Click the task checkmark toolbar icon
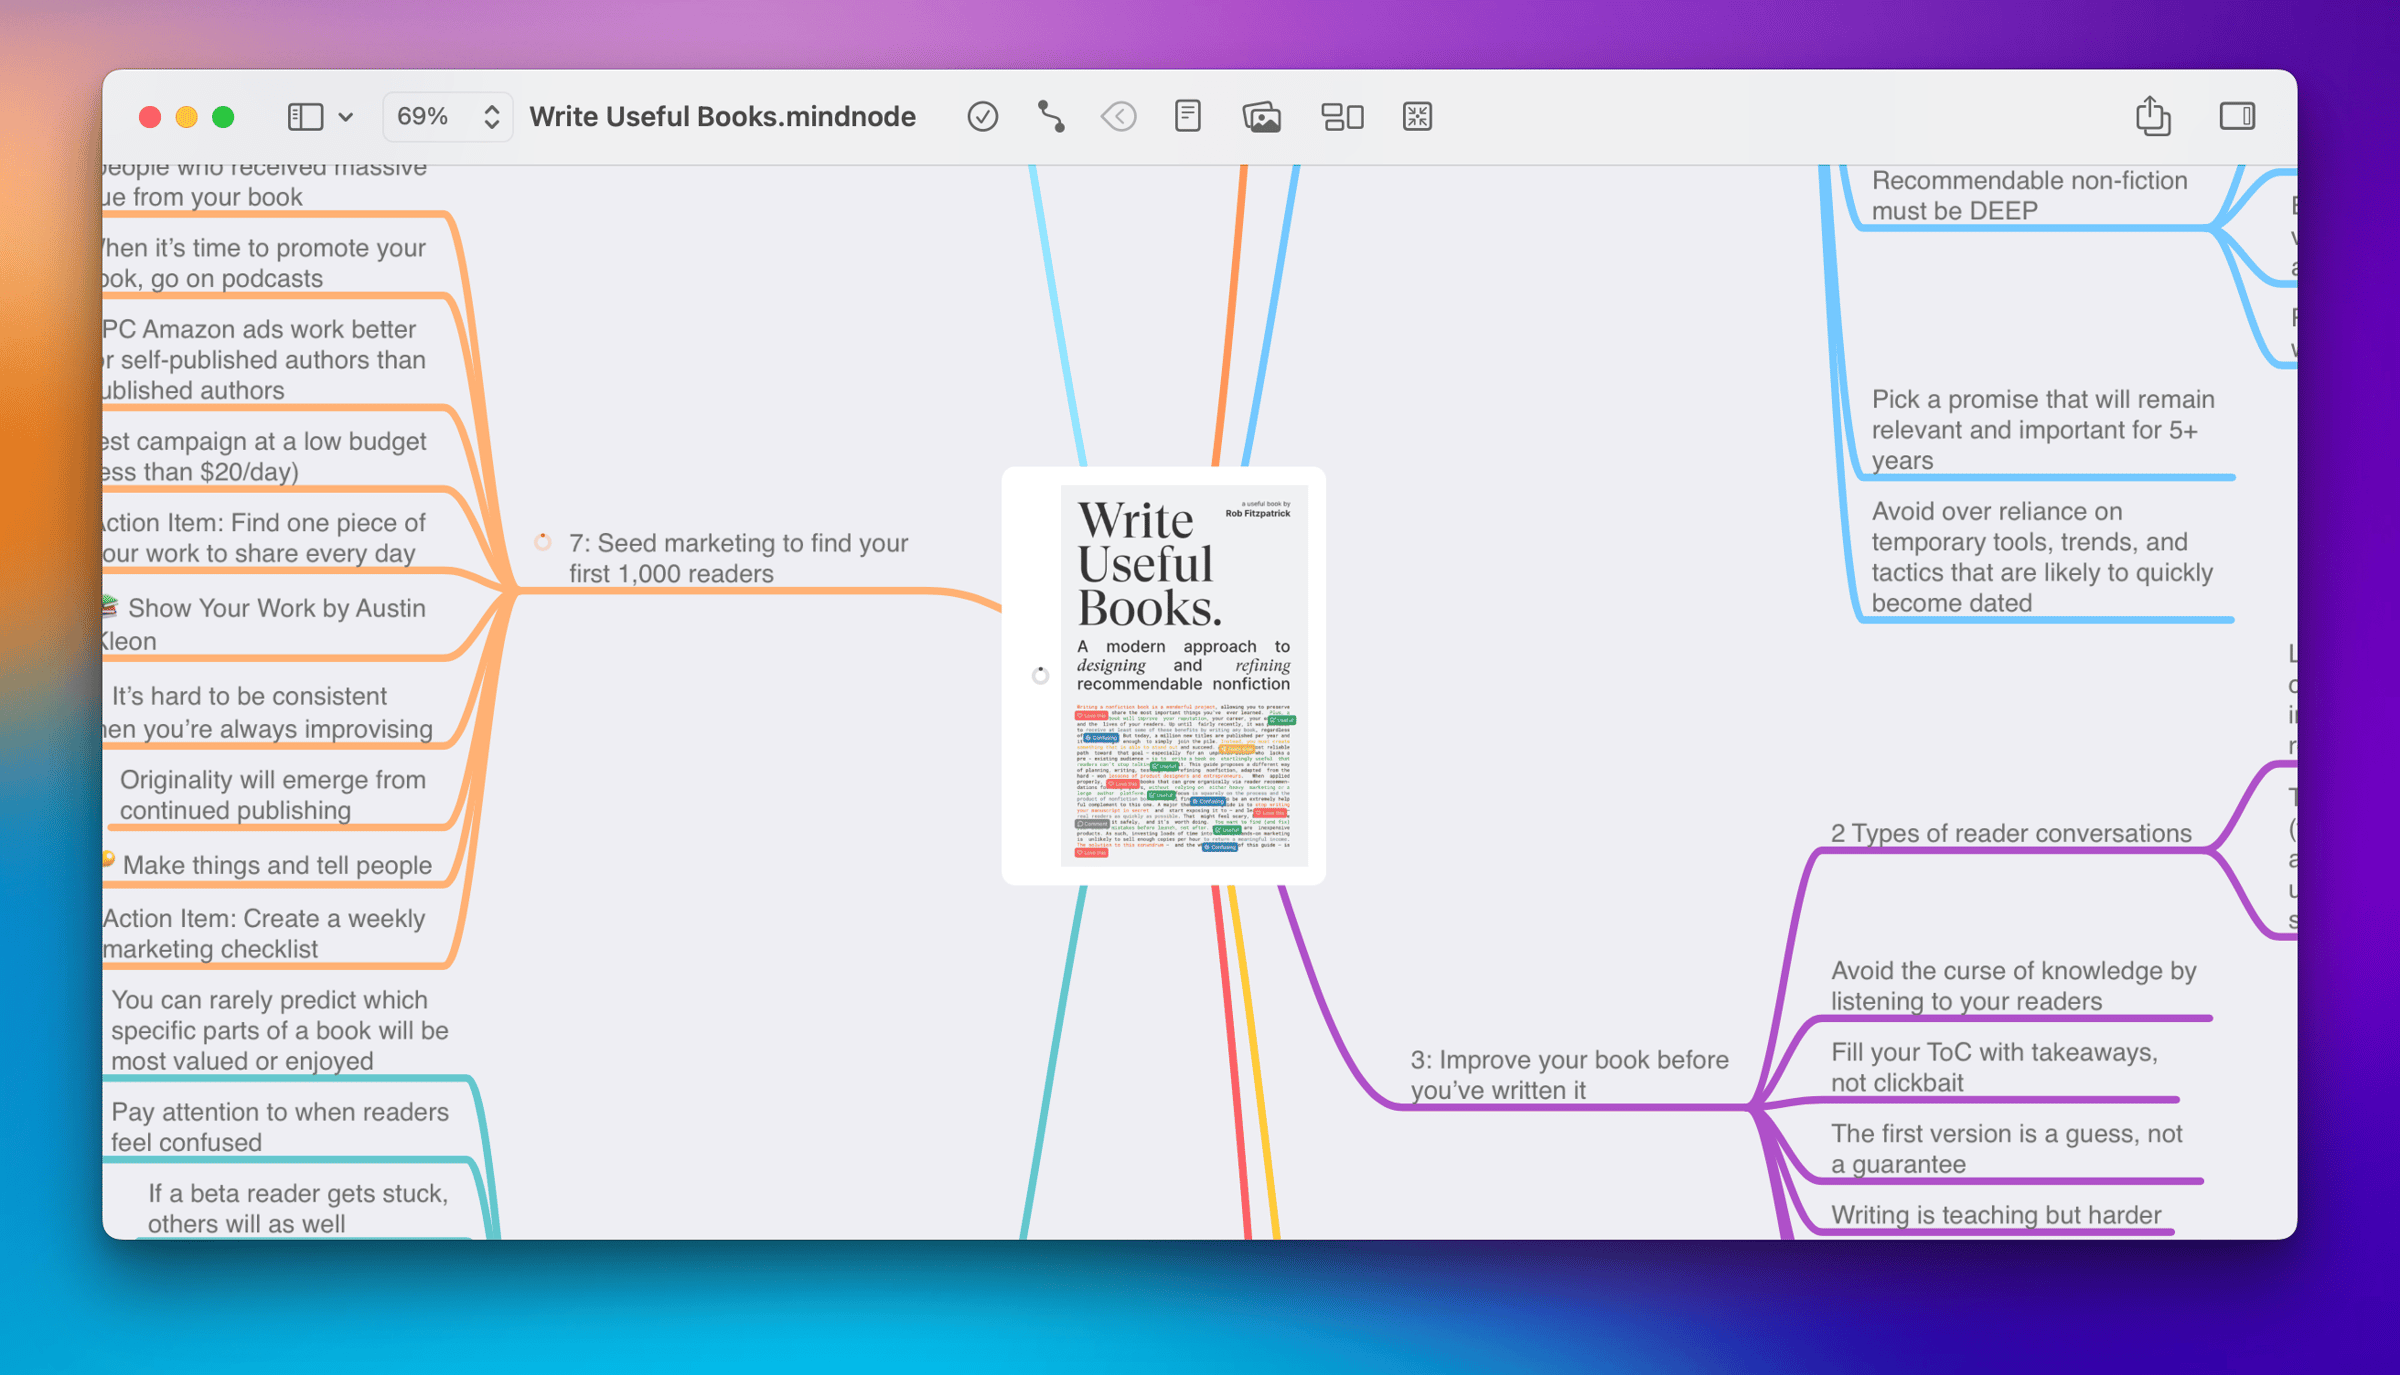 982,117
